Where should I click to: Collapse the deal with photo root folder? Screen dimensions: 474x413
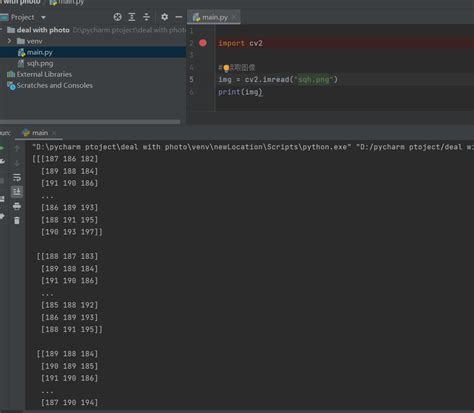click(1, 30)
